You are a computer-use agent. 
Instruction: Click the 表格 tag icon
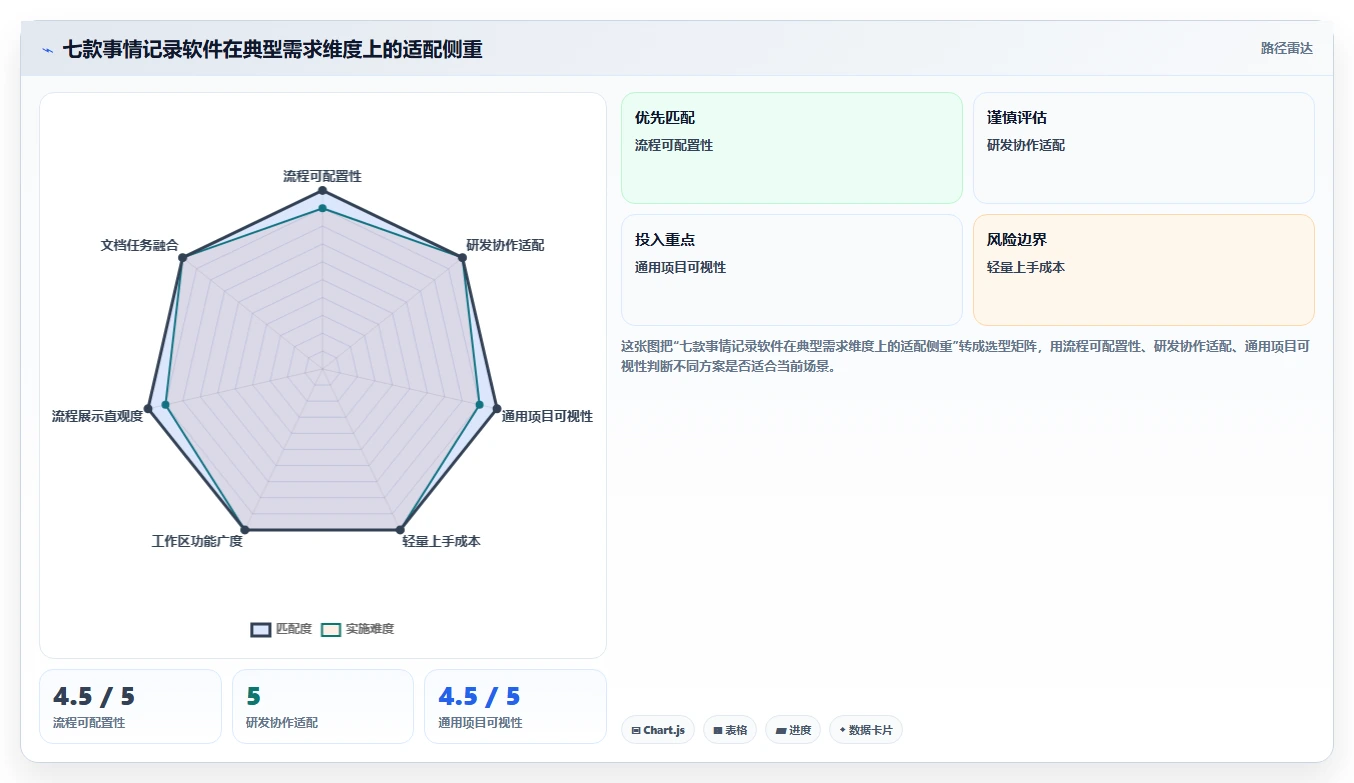[x=717, y=731]
